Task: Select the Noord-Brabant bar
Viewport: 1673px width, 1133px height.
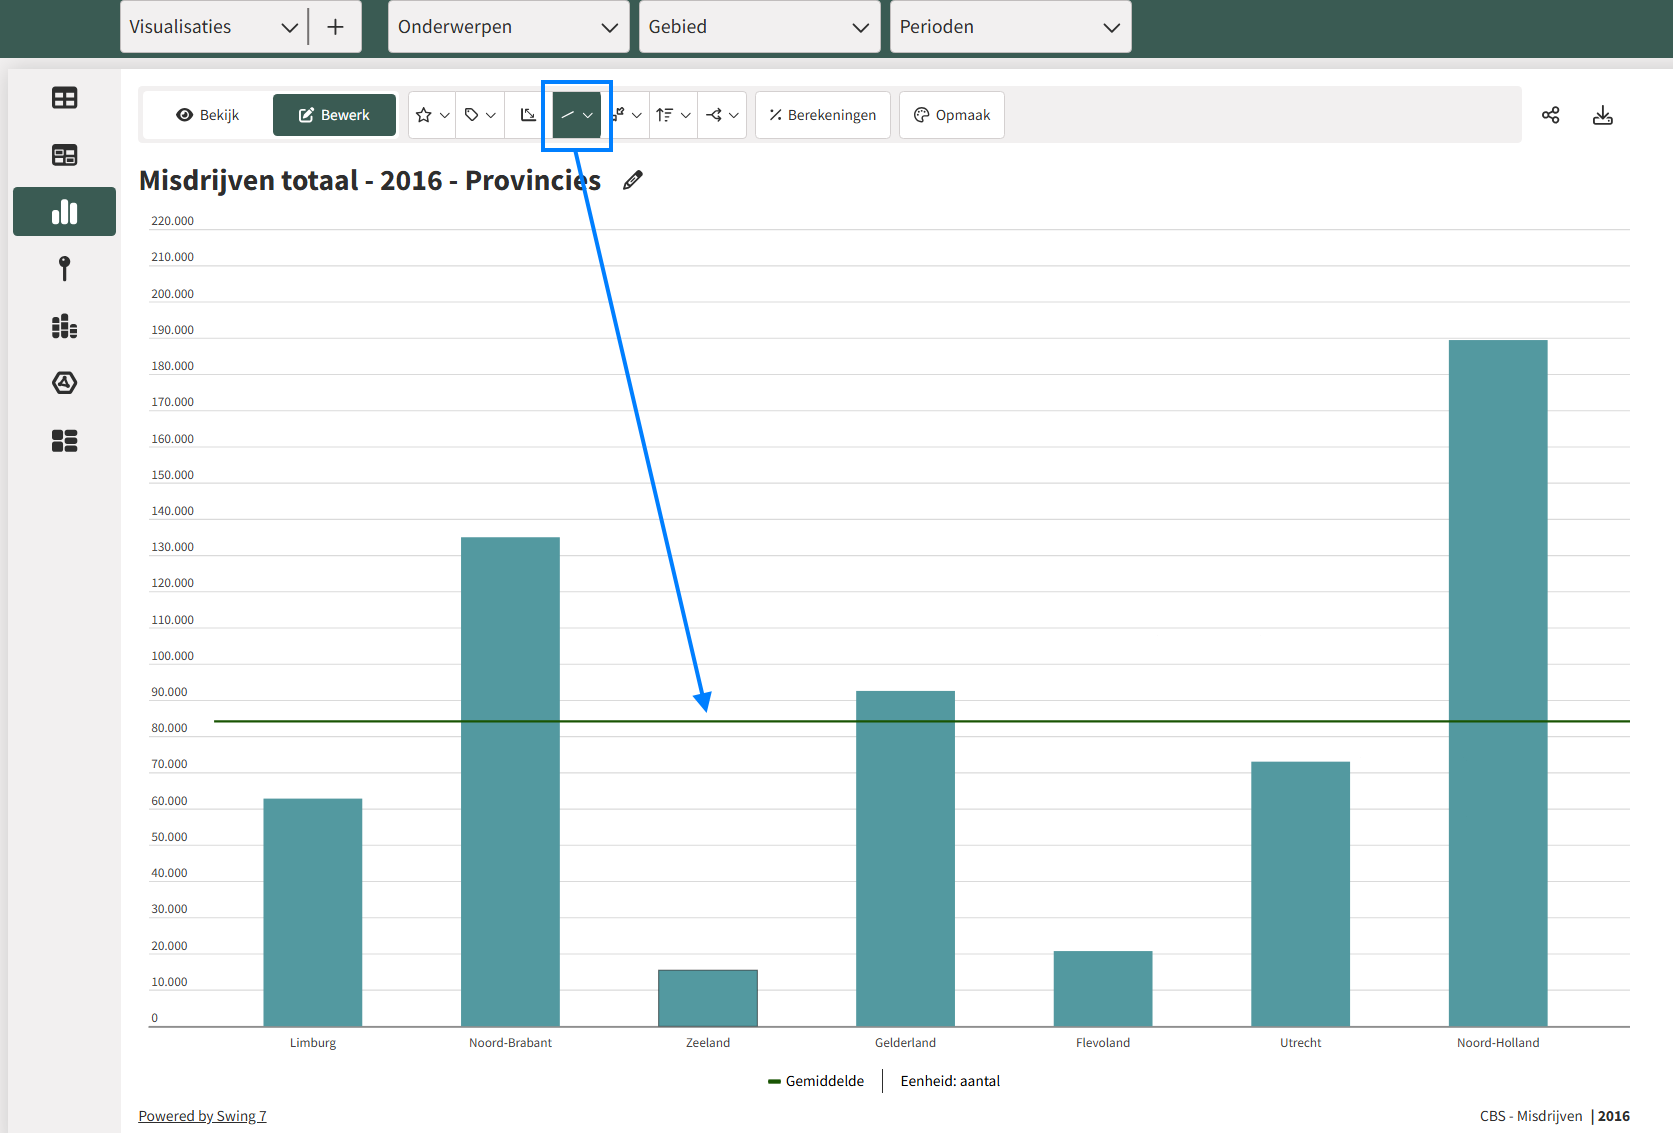Action: click(510, 782)
